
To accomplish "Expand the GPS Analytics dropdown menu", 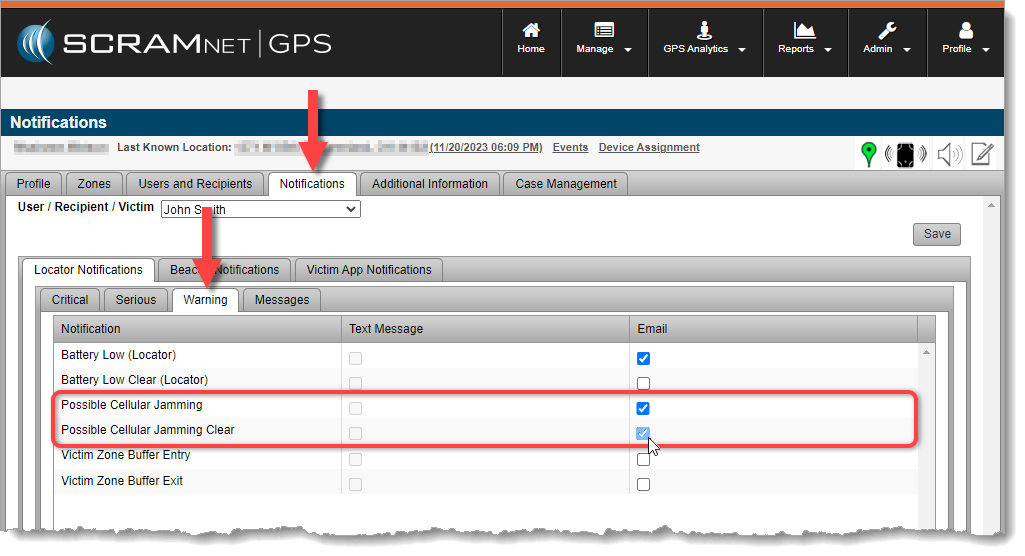I will click(x=705, y=38).
